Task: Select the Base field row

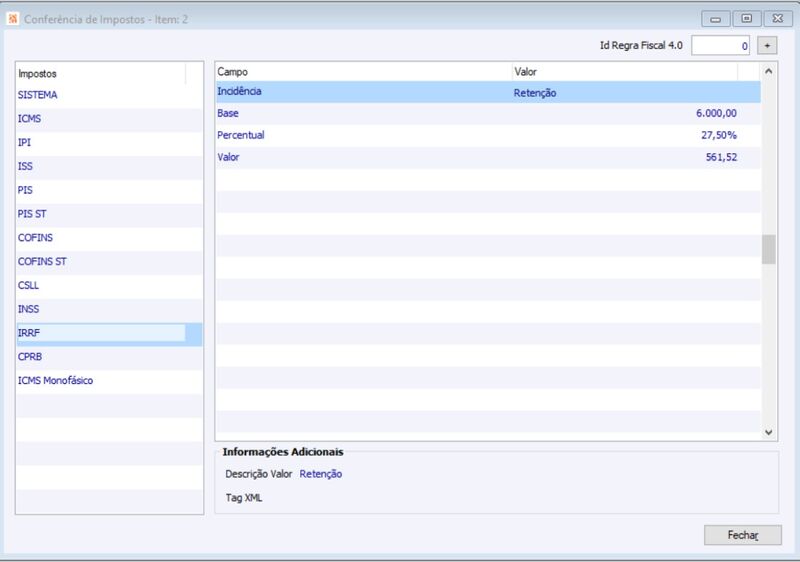Action: point(488,113)
